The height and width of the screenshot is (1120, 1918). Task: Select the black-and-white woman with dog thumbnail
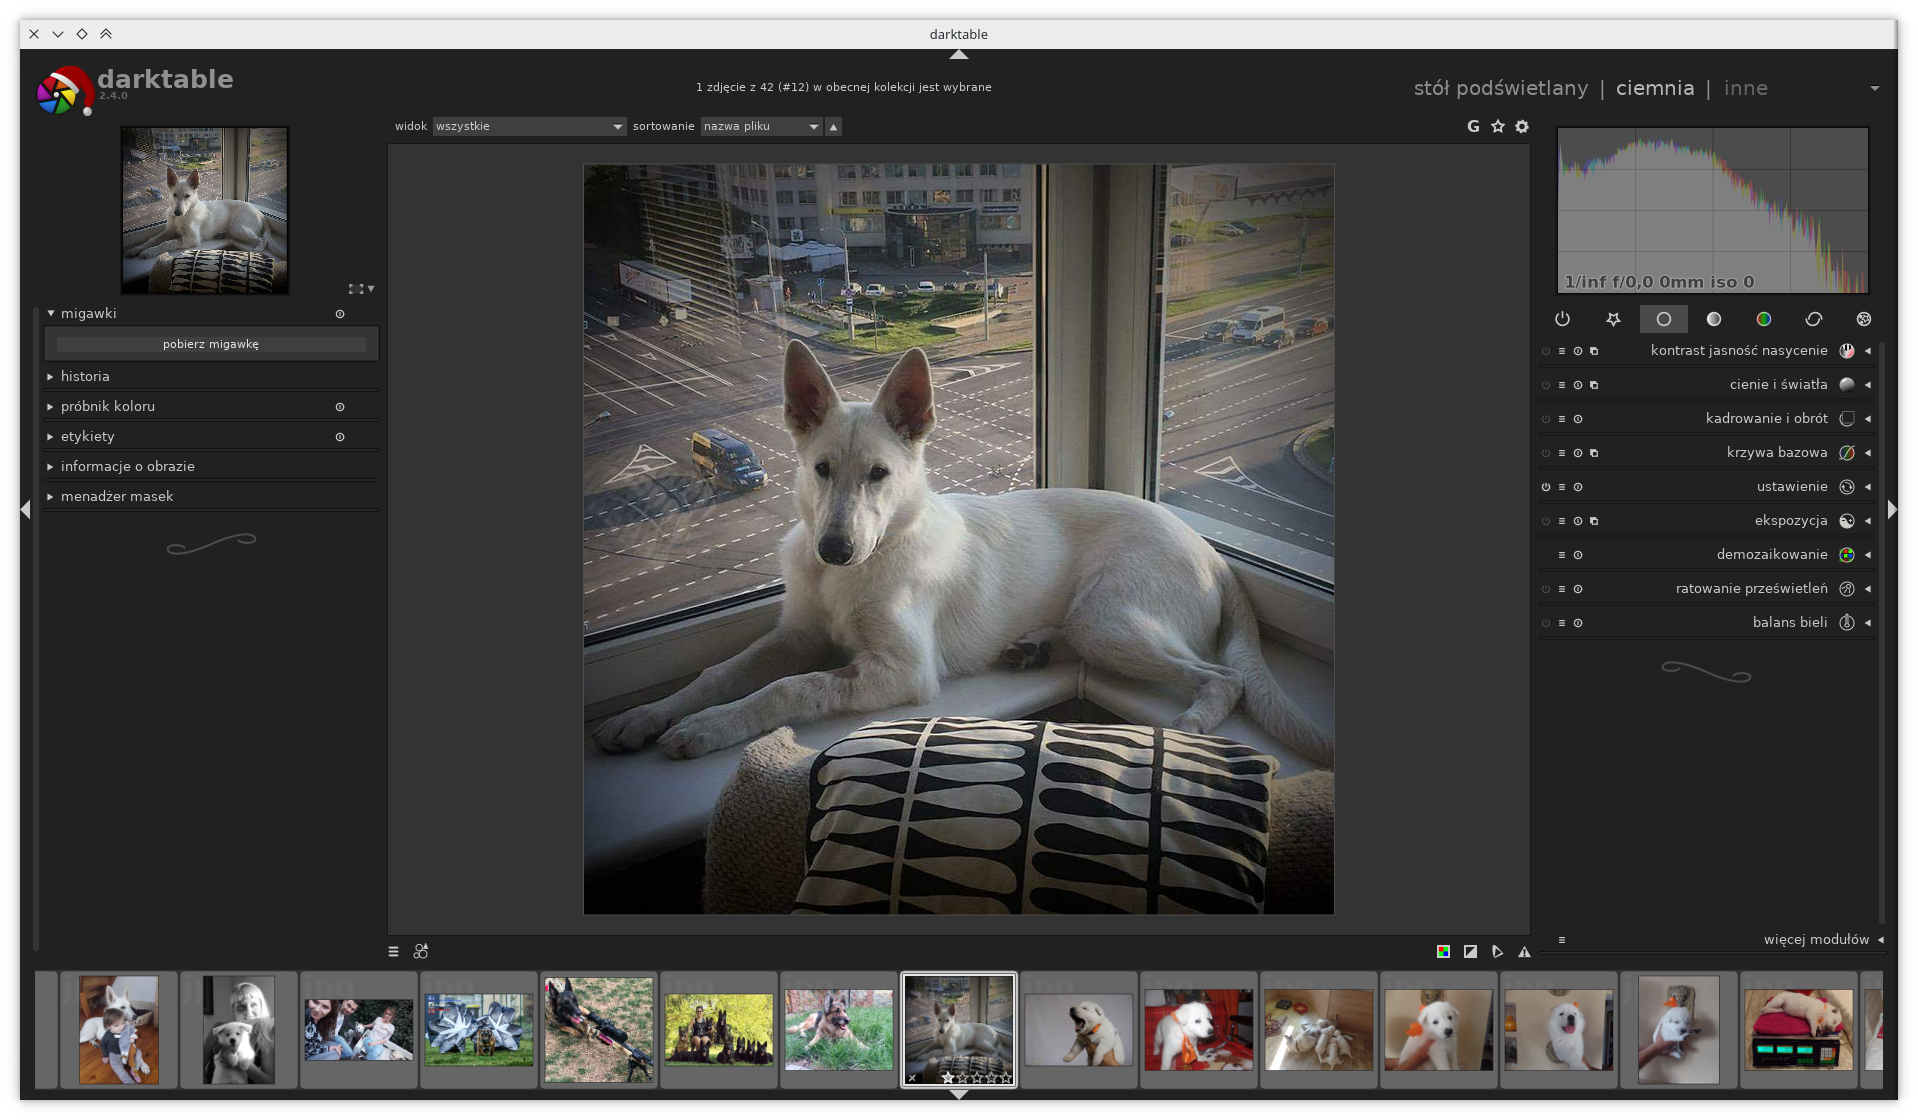coord(239,1030)
